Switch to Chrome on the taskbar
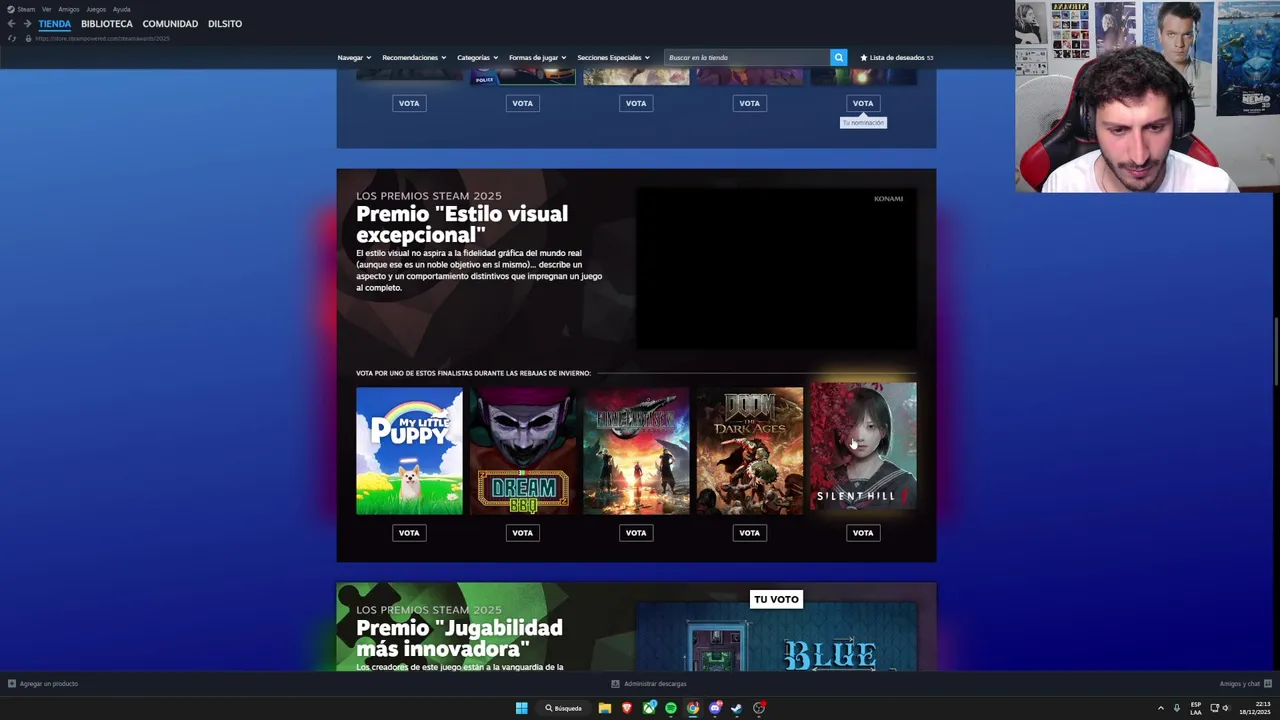Screen dimensions: 1280x720 [693, 708]
